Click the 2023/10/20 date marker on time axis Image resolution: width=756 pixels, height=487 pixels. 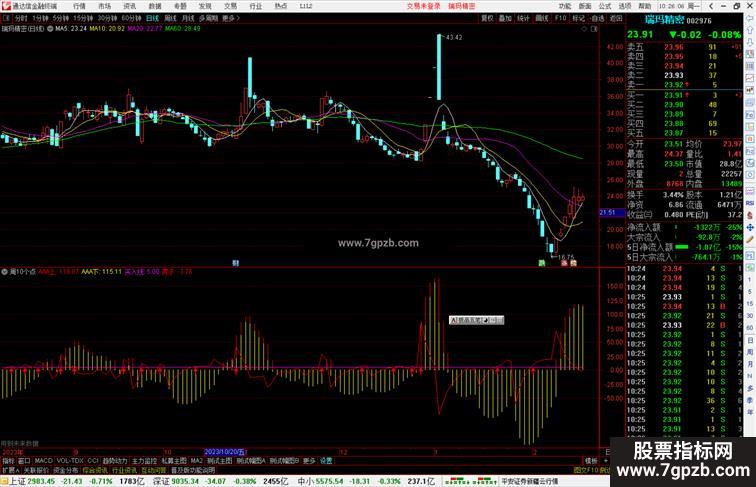(x=225, y=452)
